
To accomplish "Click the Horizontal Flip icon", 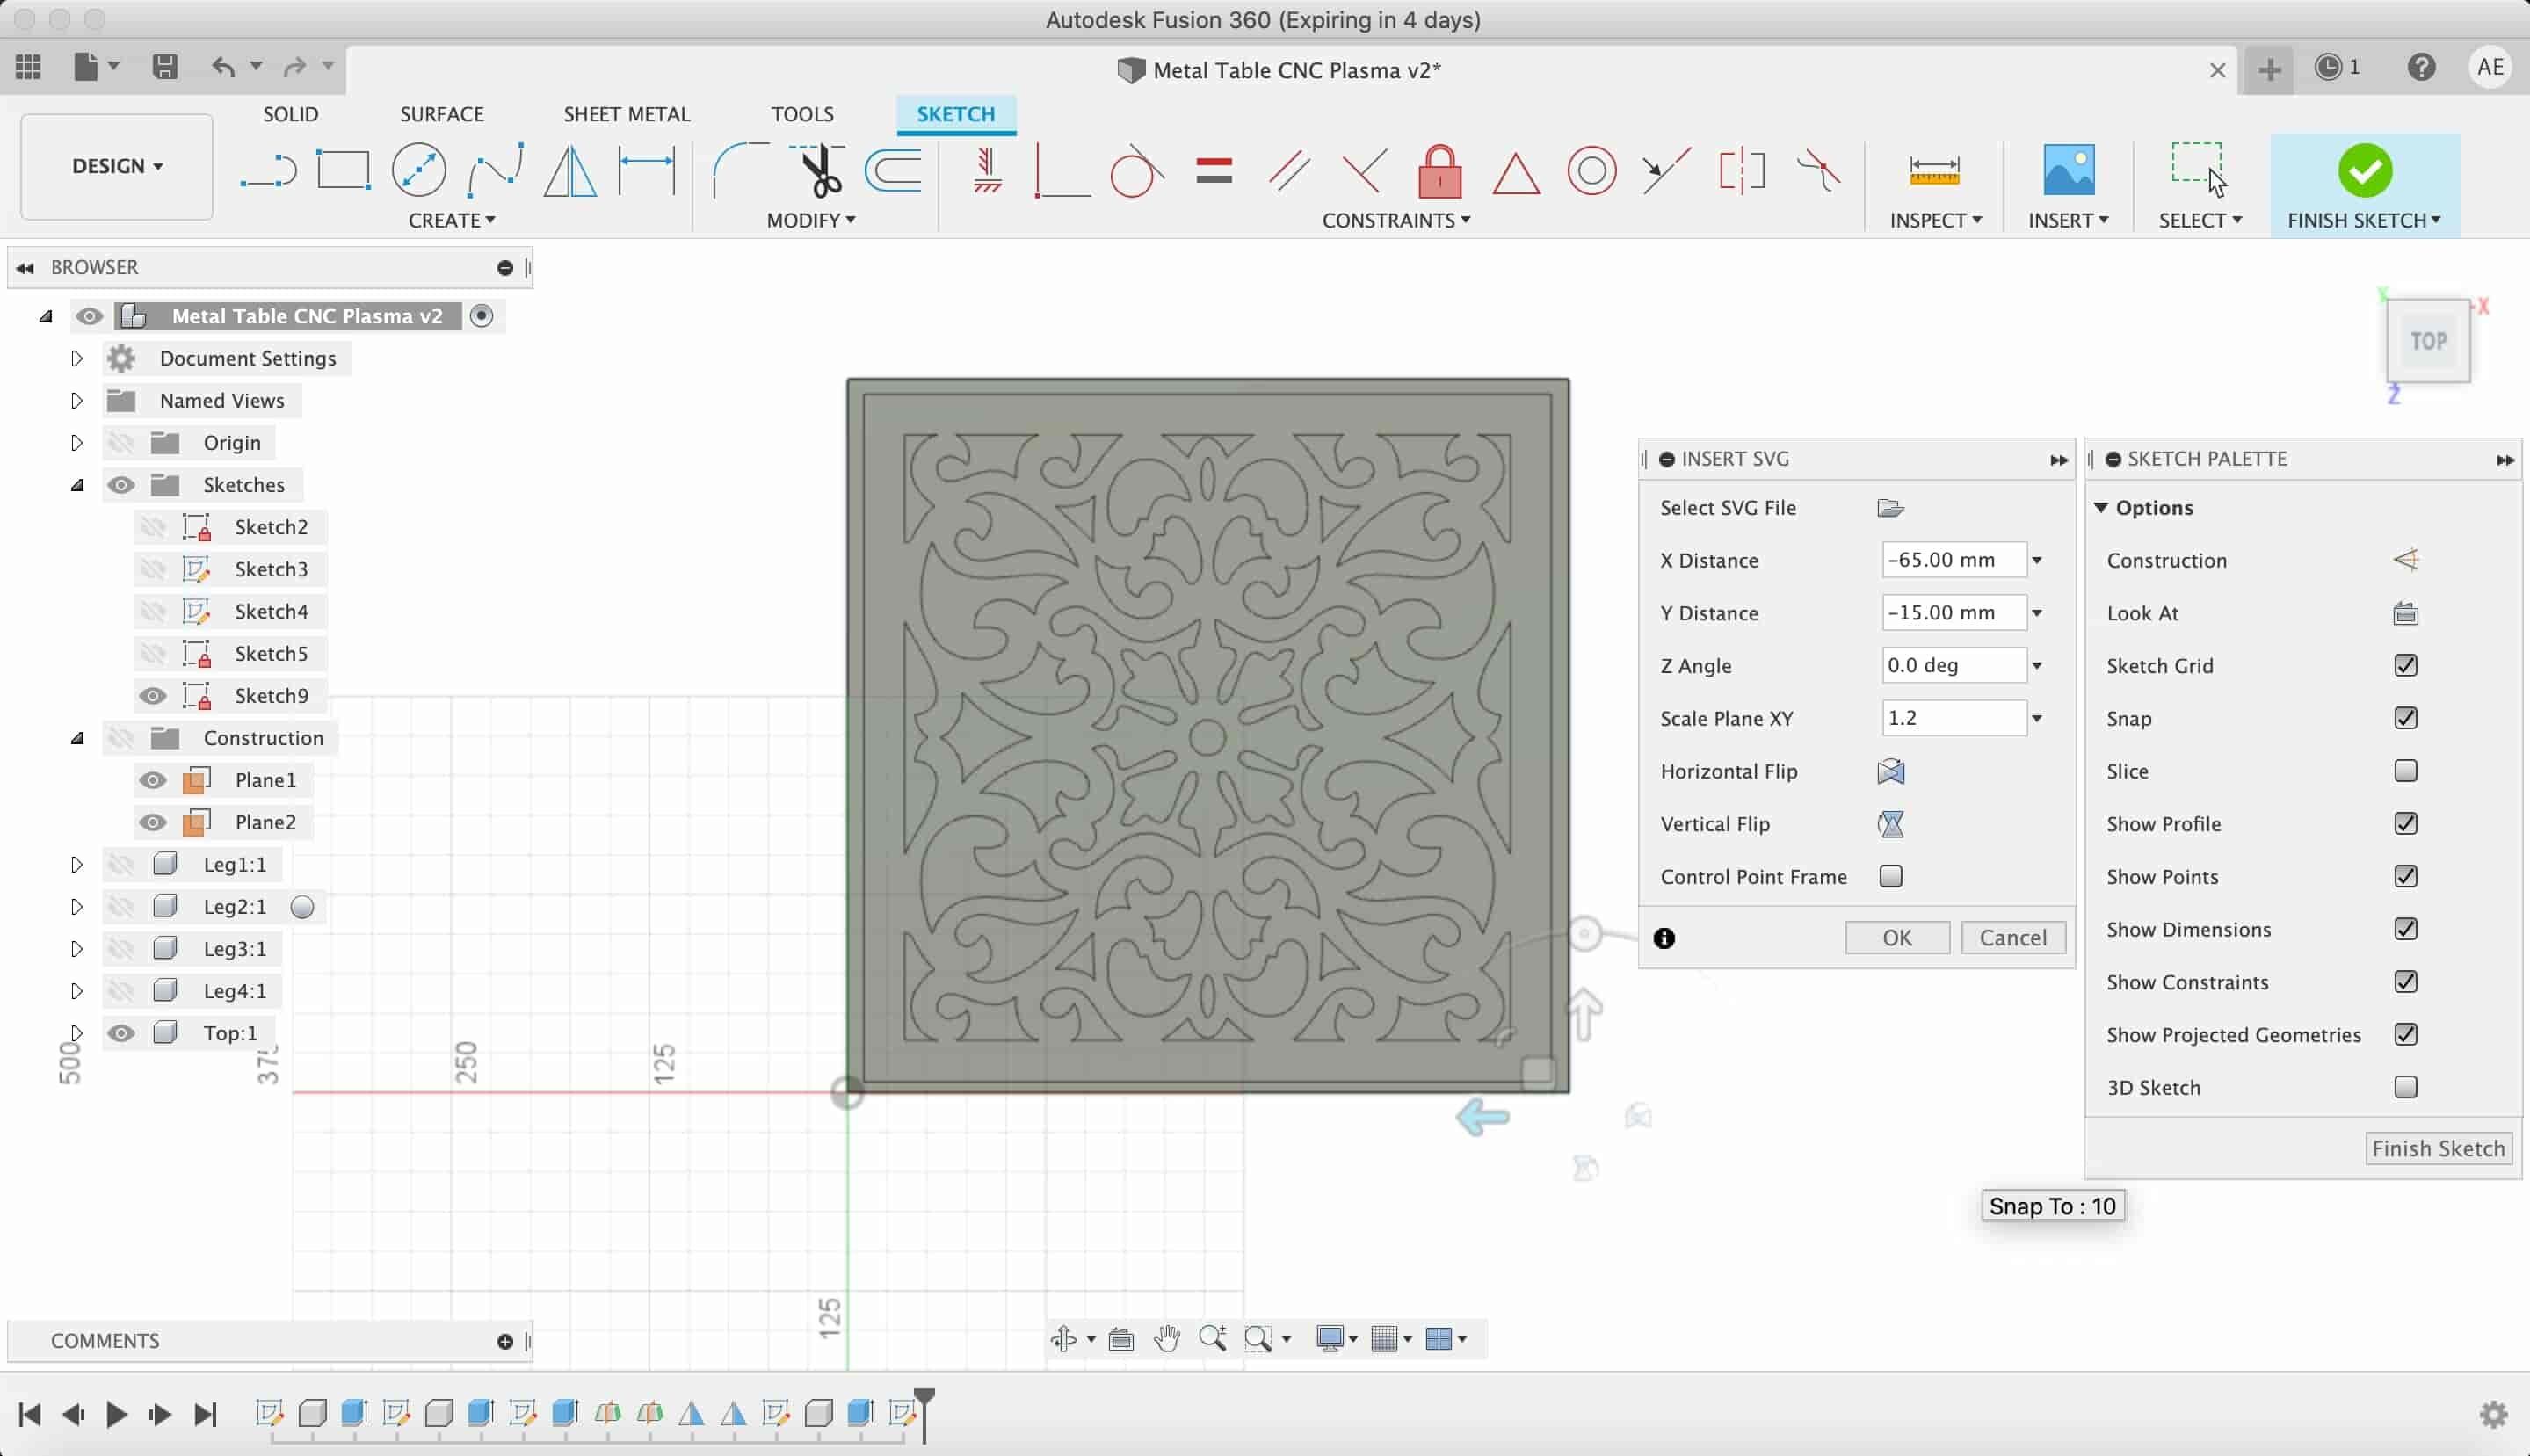I will pyautogui.click(x=1890, y=771).
